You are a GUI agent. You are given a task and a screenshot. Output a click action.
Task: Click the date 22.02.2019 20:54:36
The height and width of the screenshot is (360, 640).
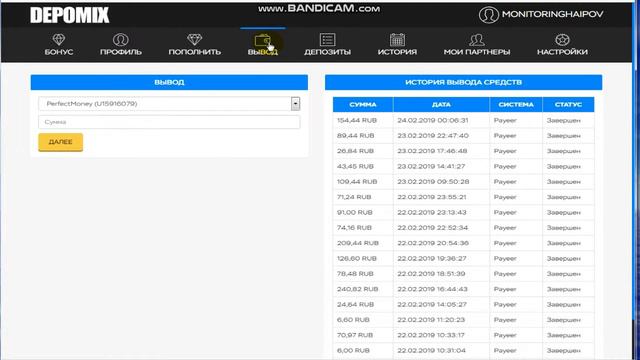tap(433, 243)
